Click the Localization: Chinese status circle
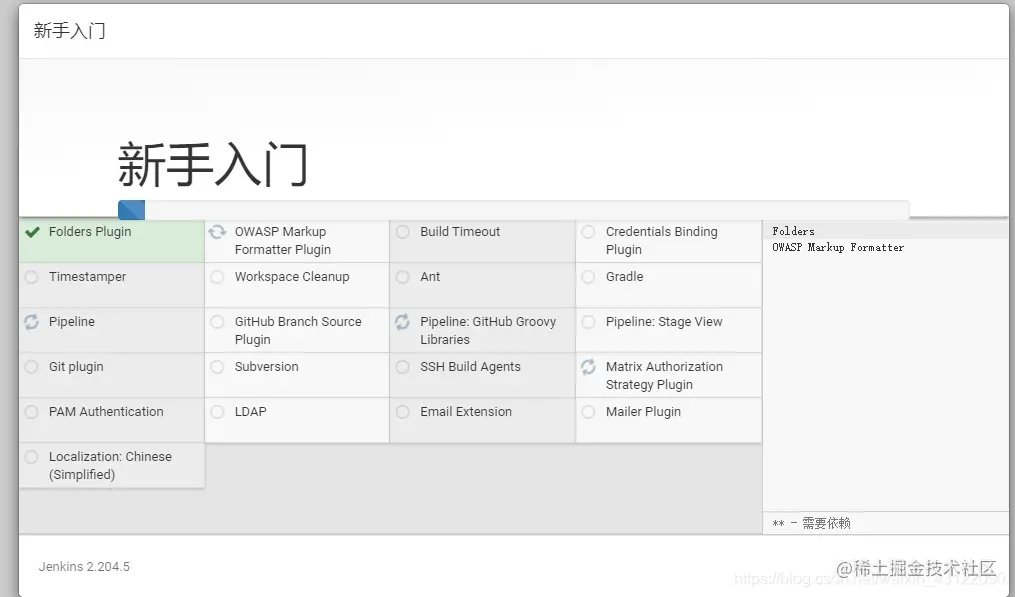The height and width of the screenshot is (597, 1015). pos(31,457)
